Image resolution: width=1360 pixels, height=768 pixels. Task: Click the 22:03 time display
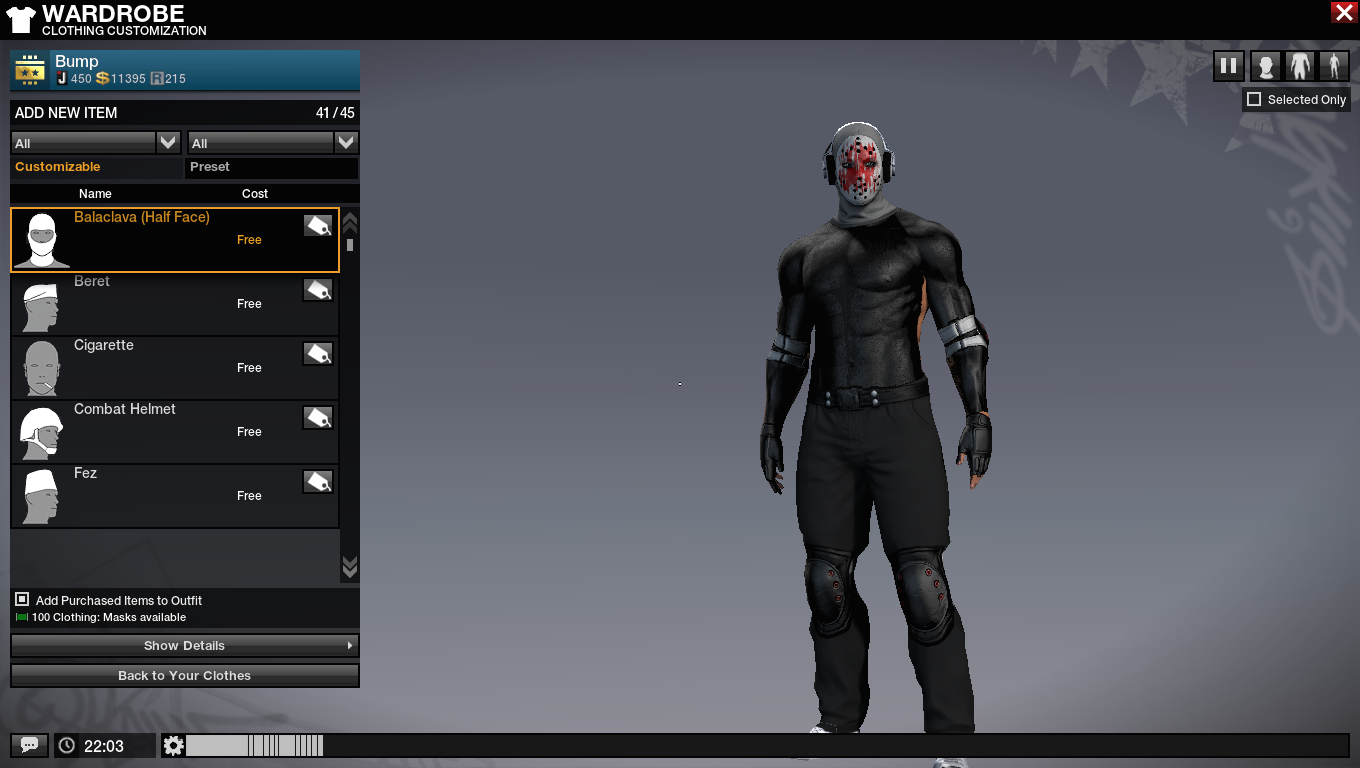[104, 746]
